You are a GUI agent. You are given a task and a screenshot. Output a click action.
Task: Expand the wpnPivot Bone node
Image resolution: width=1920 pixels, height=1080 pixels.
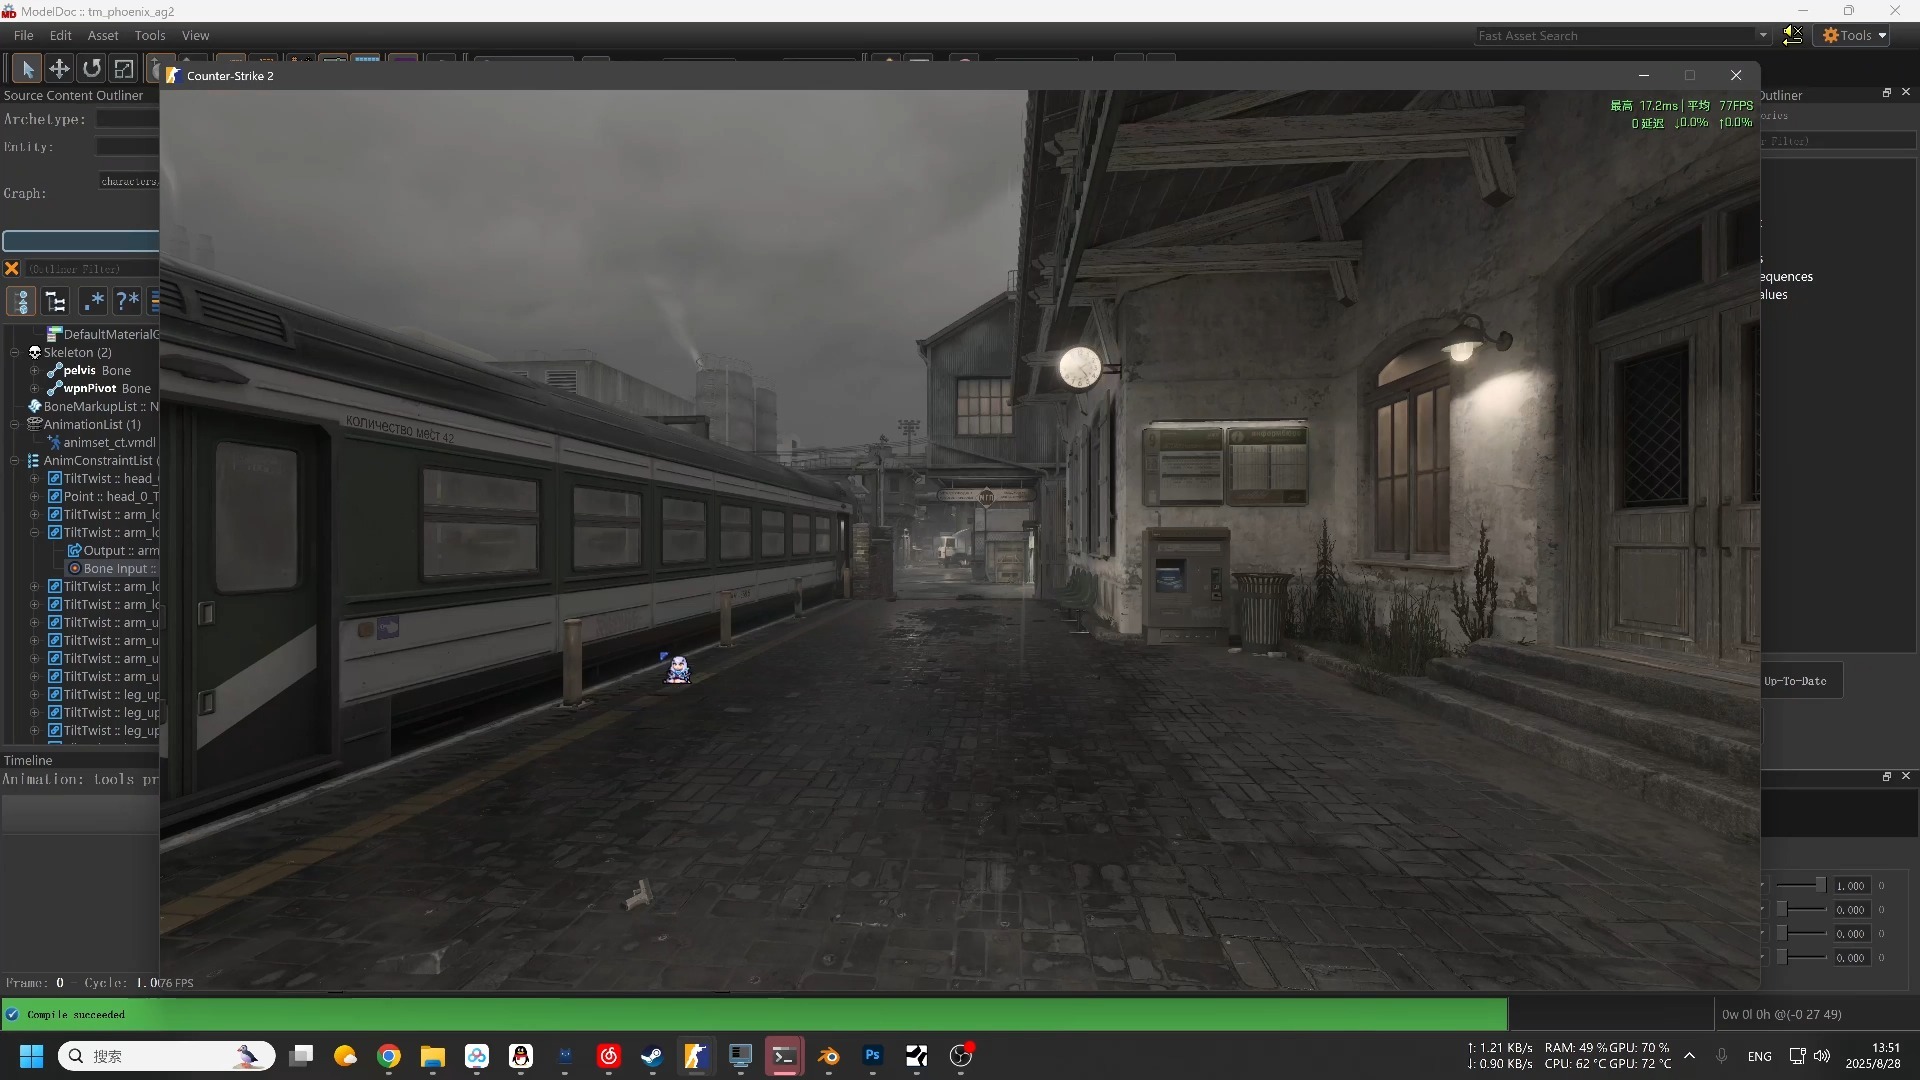click(x=35, y=389)
